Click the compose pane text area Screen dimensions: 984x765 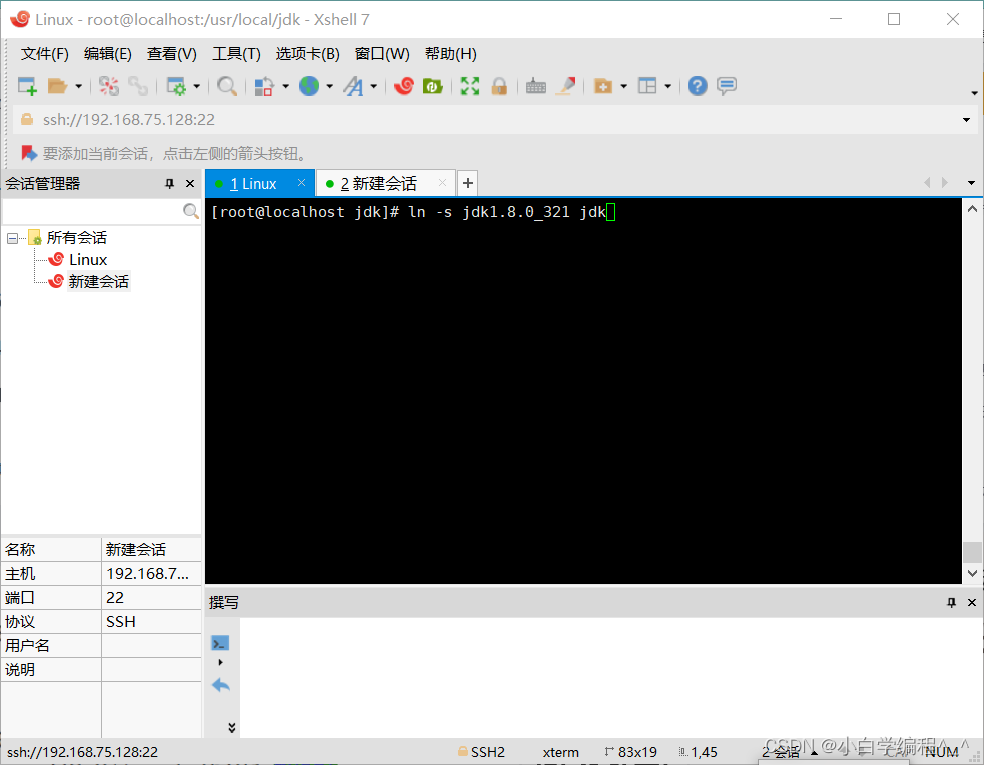point(609,677)
